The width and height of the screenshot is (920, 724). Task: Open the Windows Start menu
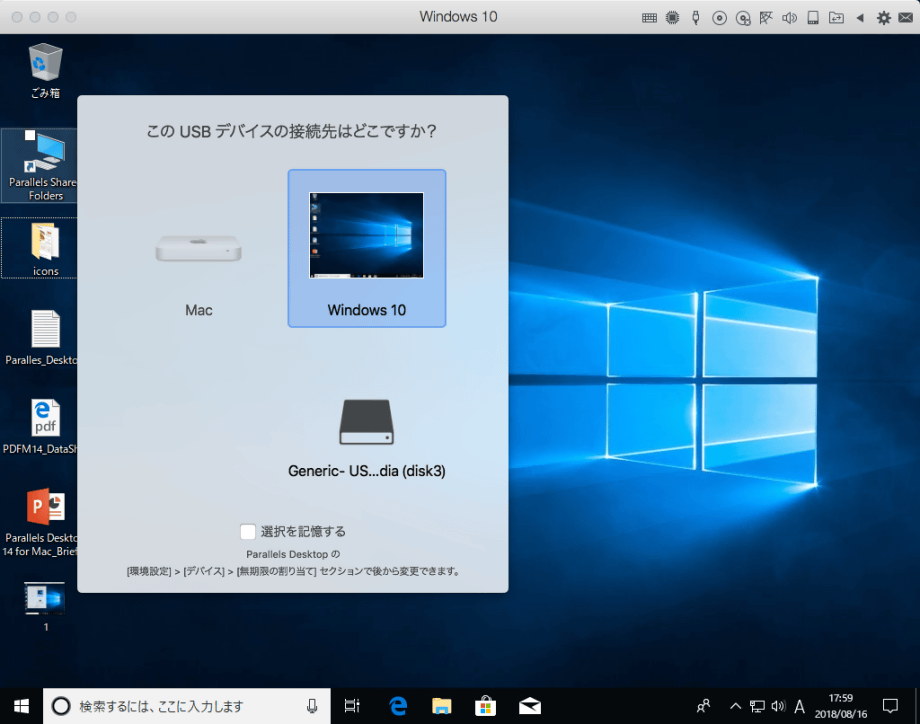click(21, 706)
